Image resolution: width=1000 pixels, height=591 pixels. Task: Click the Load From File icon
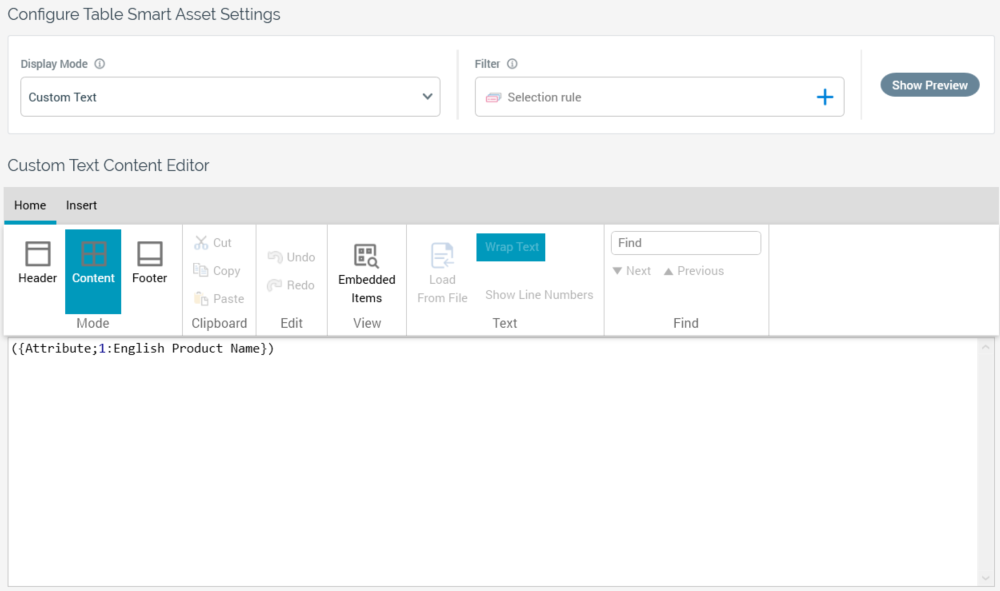click(442, 256)
